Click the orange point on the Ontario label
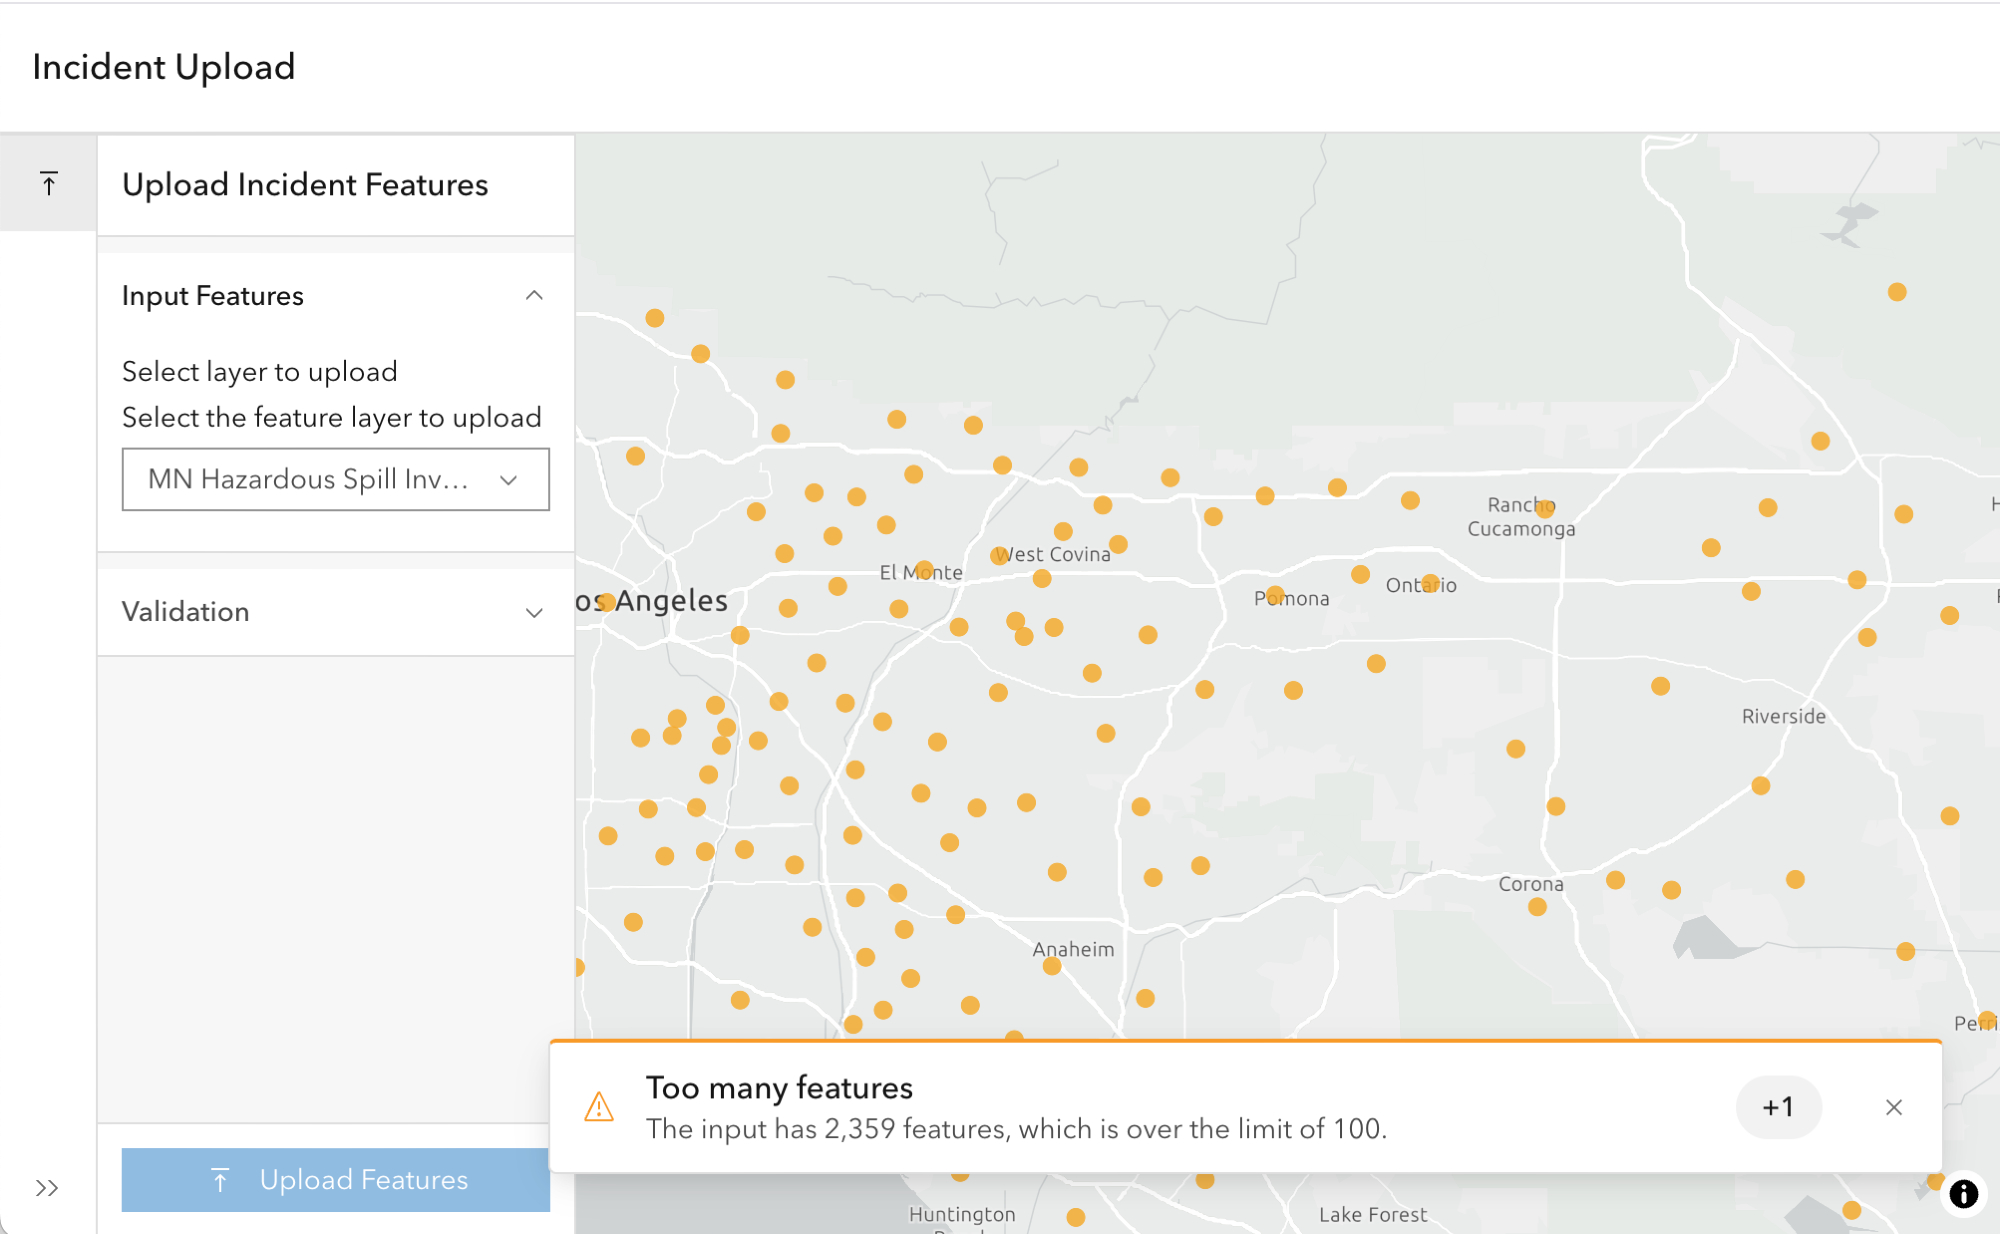Image resolution: width=2000 pixels, height=1234 pixels. pos(1430,583)
